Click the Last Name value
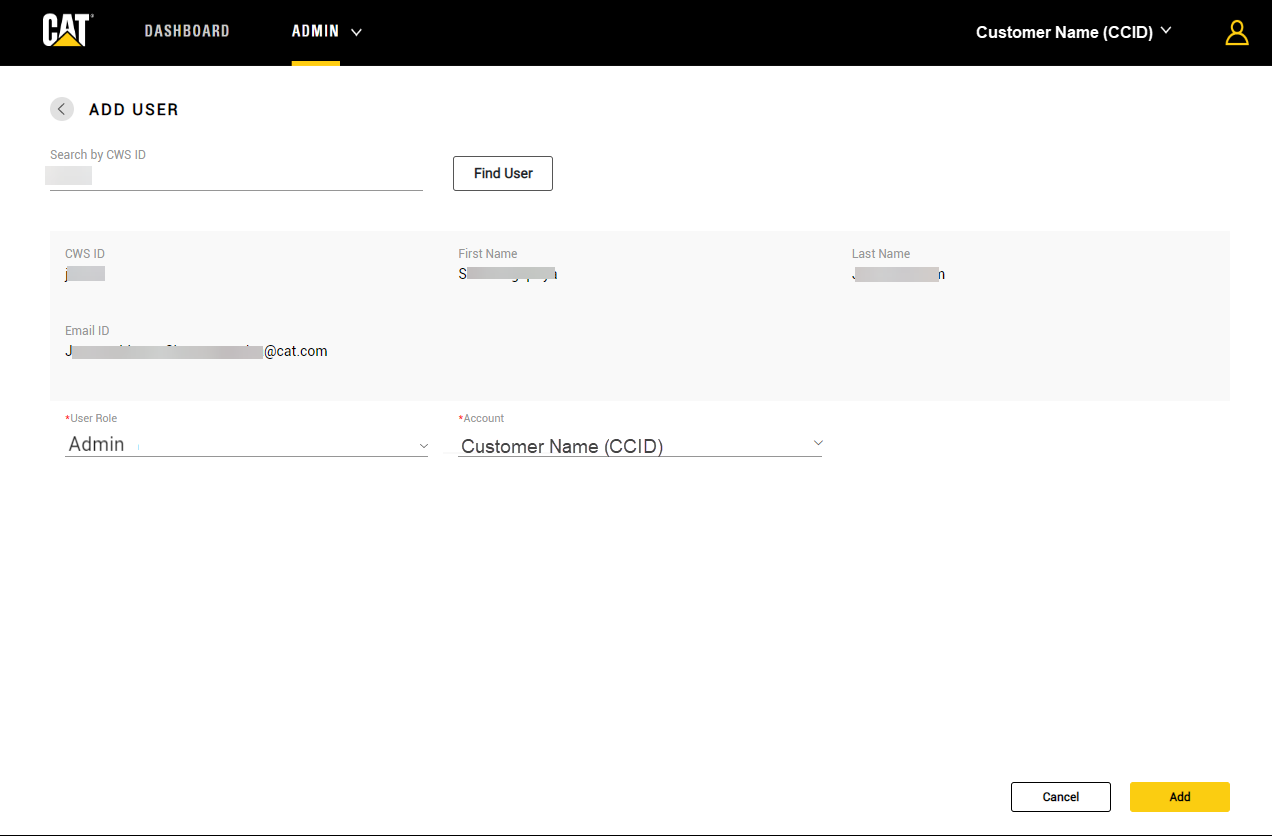Viewport: 1272px width, 836px height. (x=898, y=274)
